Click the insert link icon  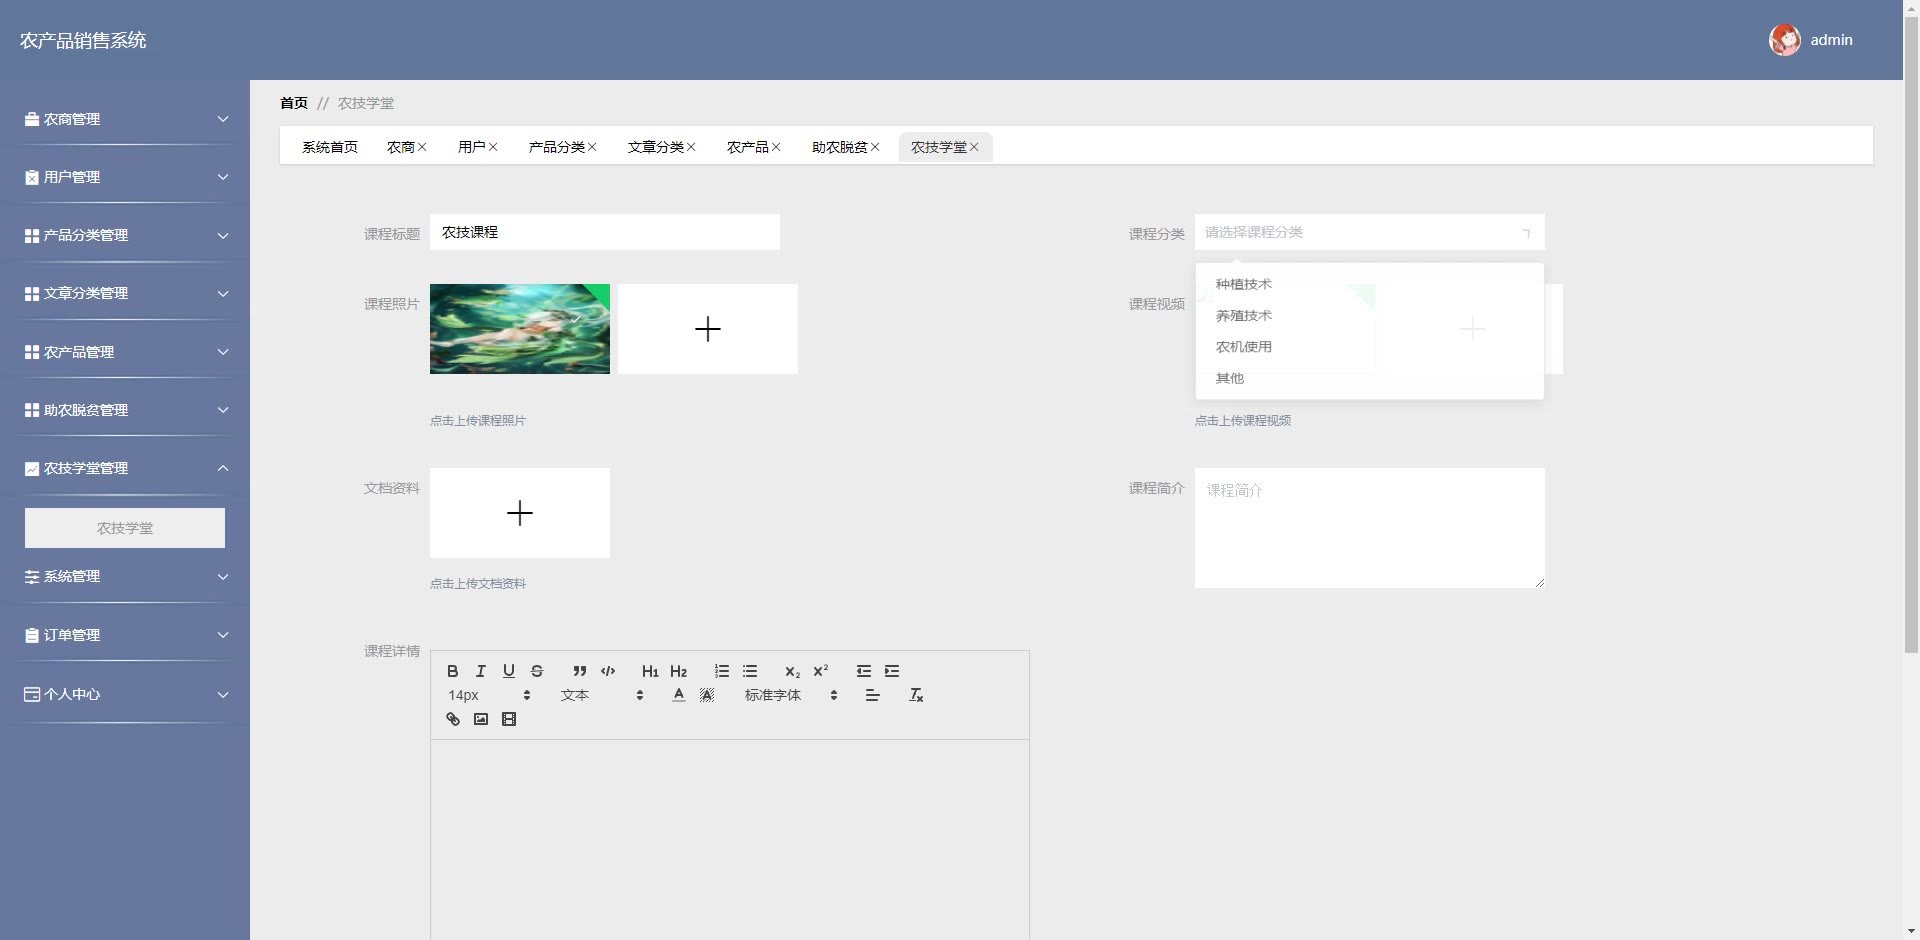point(452,719)
